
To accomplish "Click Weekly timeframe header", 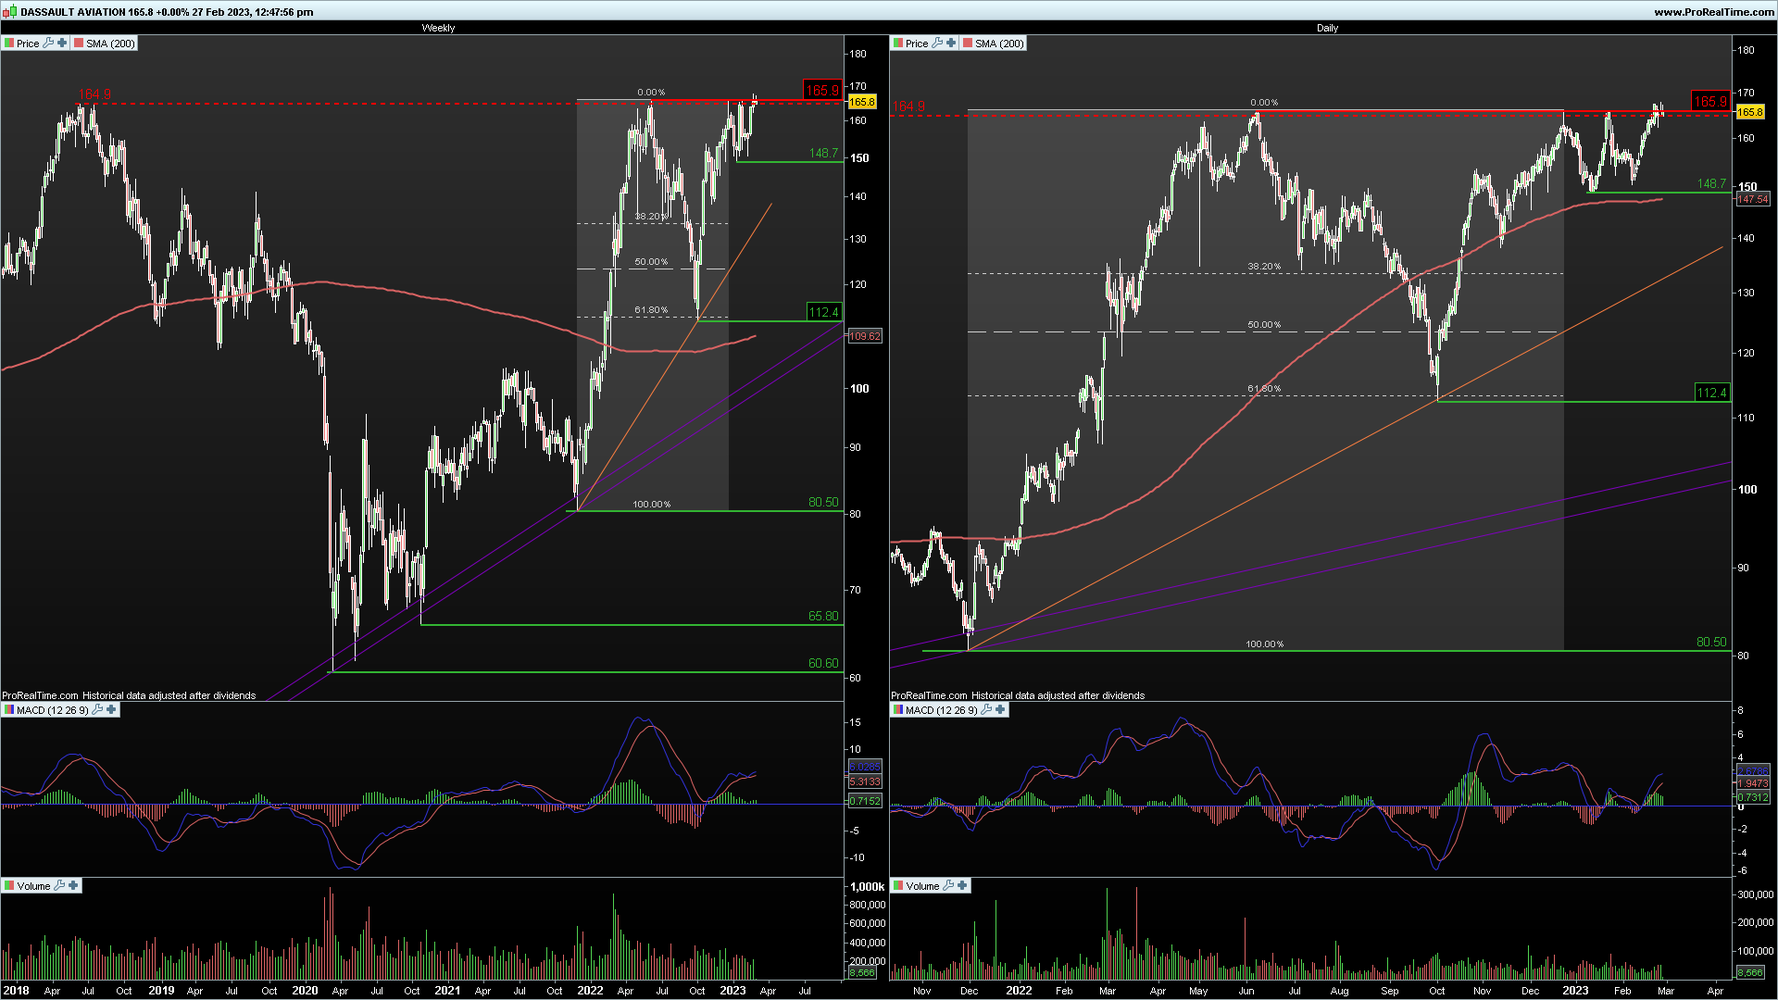I will click(438, 28).
